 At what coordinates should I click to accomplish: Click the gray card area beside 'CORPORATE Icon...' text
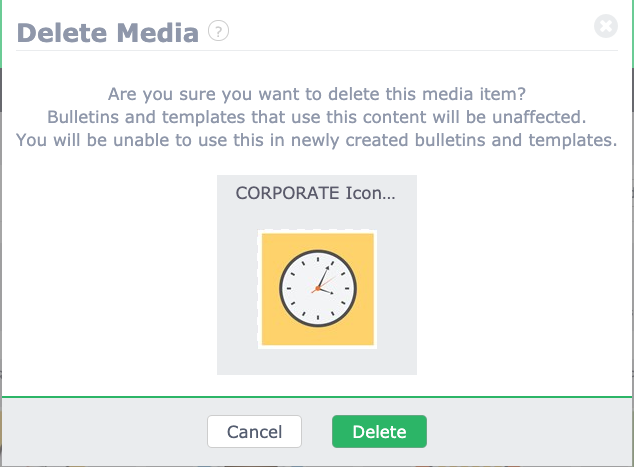click(x=406, y=193)
